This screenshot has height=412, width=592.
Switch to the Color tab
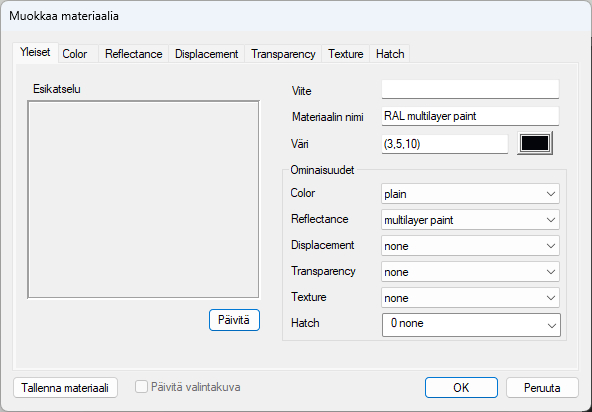pos(75,54)
